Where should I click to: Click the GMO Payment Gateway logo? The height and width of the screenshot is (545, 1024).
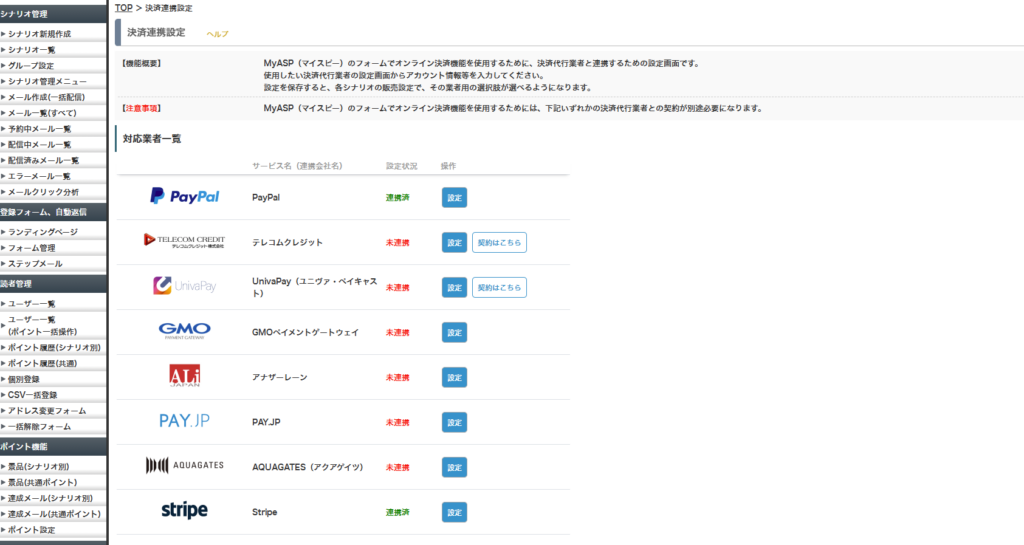[184, 332]
